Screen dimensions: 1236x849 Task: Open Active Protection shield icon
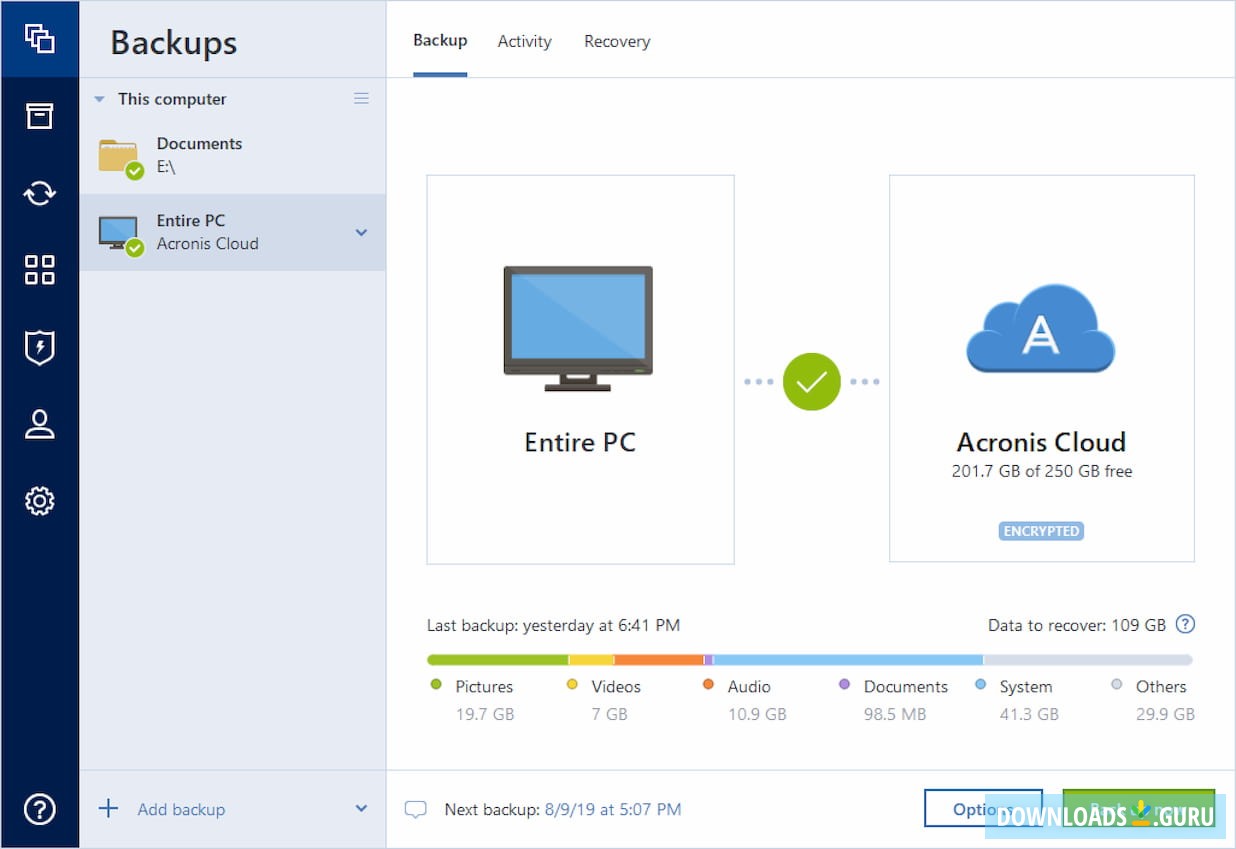tap(40, 347)
